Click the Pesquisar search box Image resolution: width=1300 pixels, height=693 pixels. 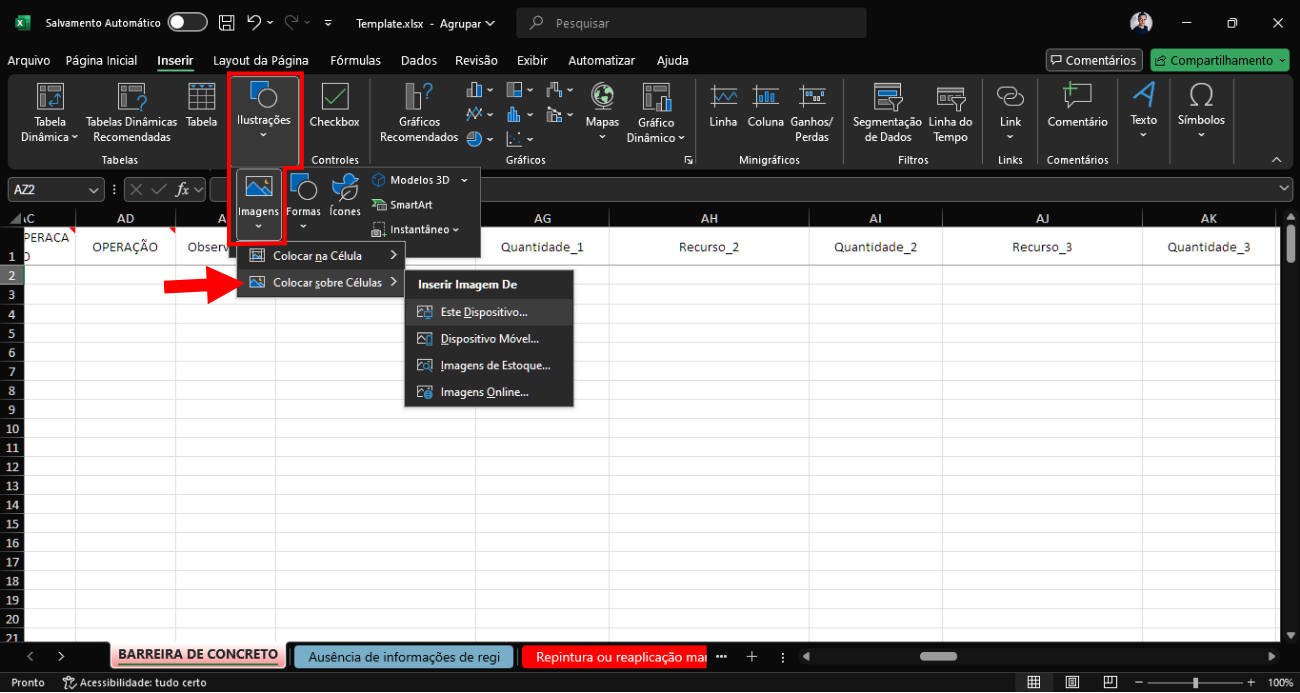point(690,23)
